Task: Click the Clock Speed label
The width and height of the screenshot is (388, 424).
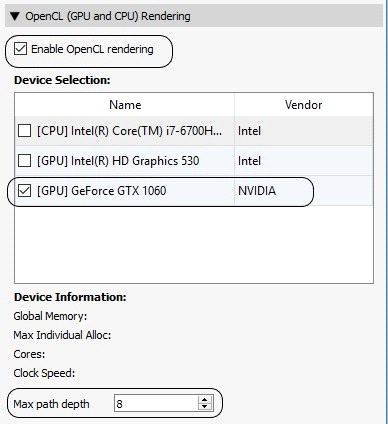Action: pos(44,373)
